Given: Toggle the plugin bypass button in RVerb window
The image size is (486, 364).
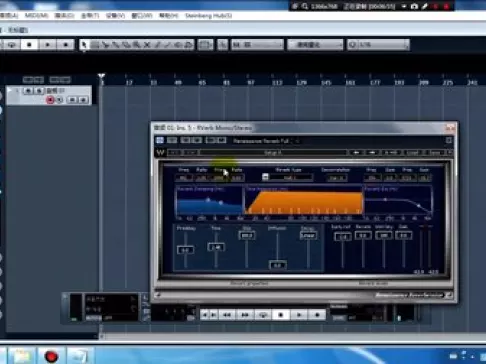Looking at the screenshot, I should tap(160, 140).
